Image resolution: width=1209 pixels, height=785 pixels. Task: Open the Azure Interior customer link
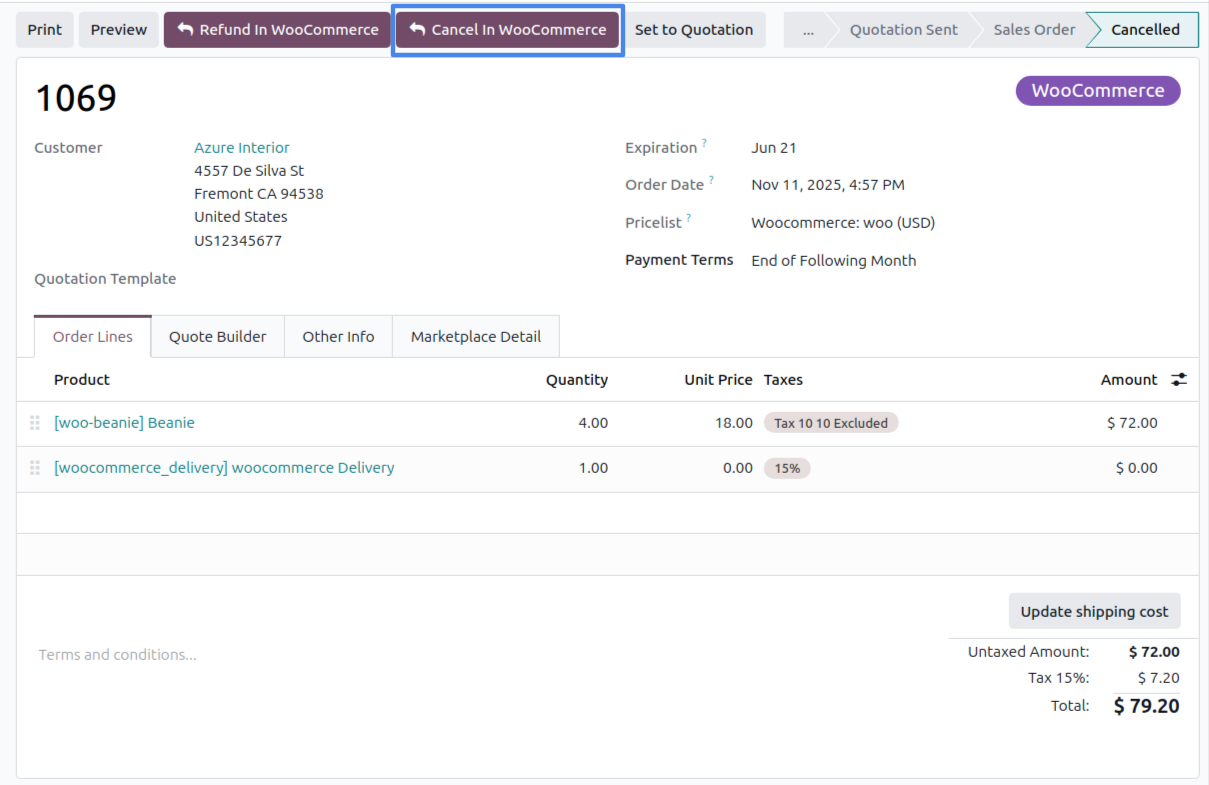(x=242, y=148)
